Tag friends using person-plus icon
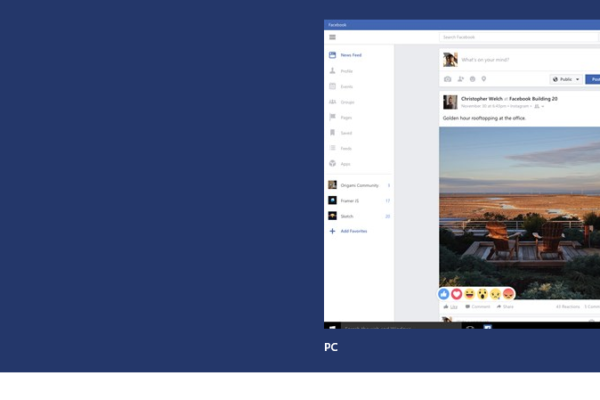 tap(460, 79)
